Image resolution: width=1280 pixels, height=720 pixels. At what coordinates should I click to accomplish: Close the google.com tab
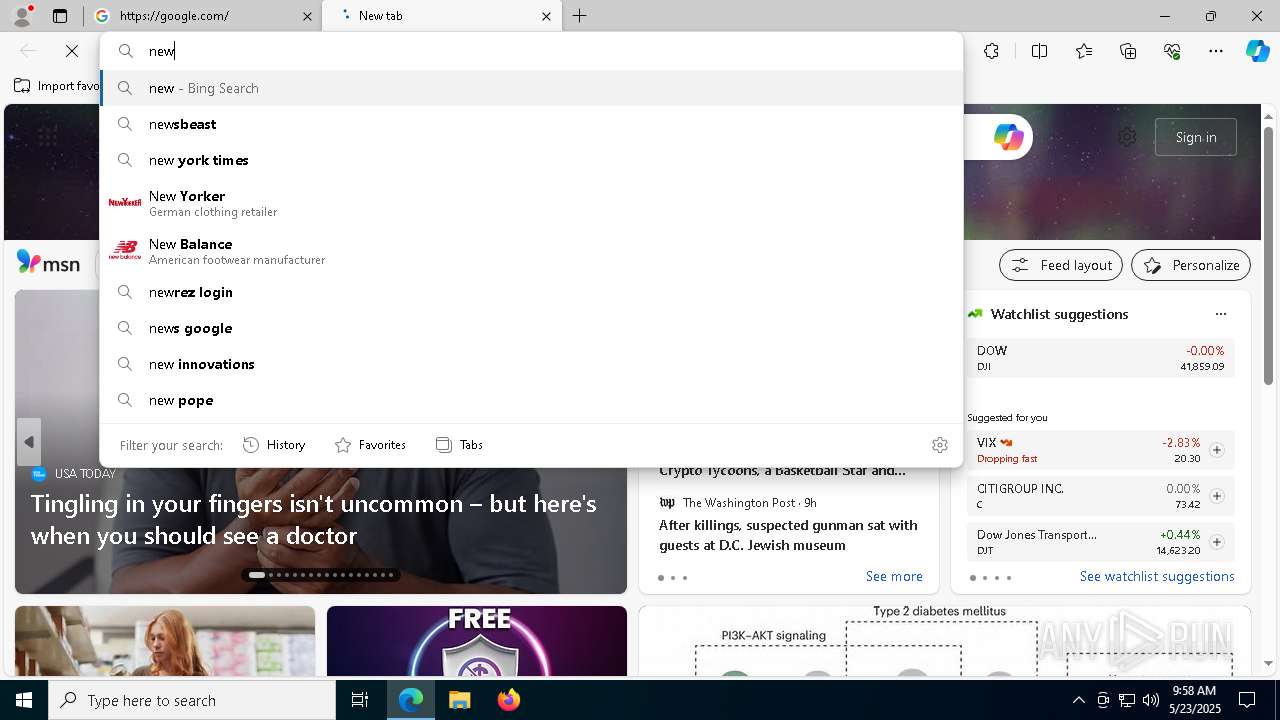click(308, 16)
